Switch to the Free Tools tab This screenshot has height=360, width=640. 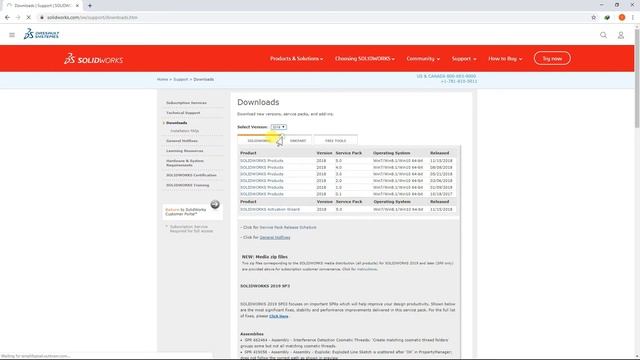[x=336, y=140]
